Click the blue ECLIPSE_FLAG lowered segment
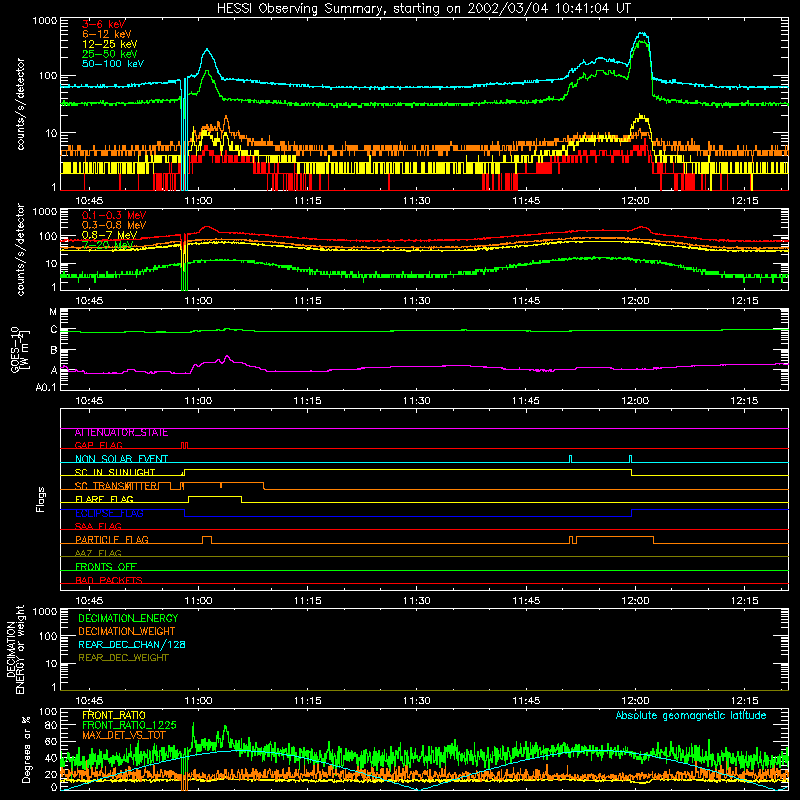 (408, 516)
